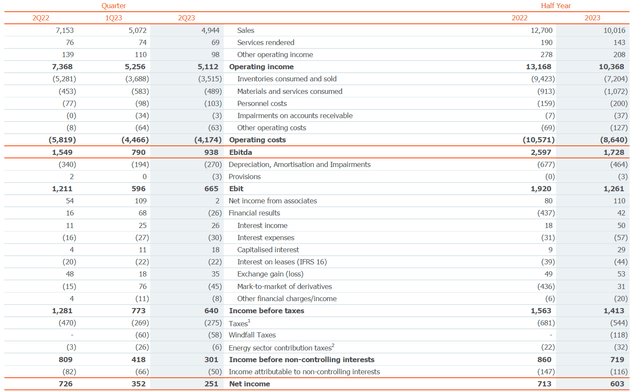Select Windfall Taxes half-year value '(118)'
Image resolution: width=640 pixels, height=392 pixels.
[x=618, y=335]
